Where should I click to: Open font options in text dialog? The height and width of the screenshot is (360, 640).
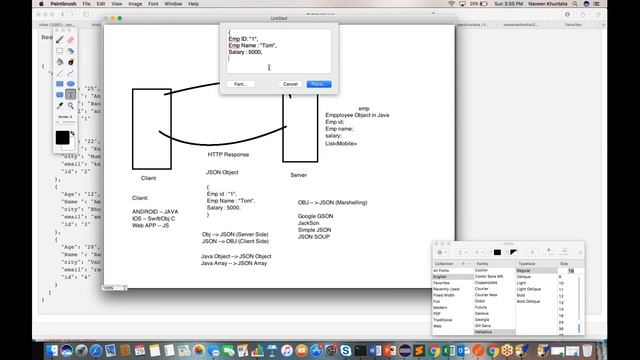click(x=241, y=84)
